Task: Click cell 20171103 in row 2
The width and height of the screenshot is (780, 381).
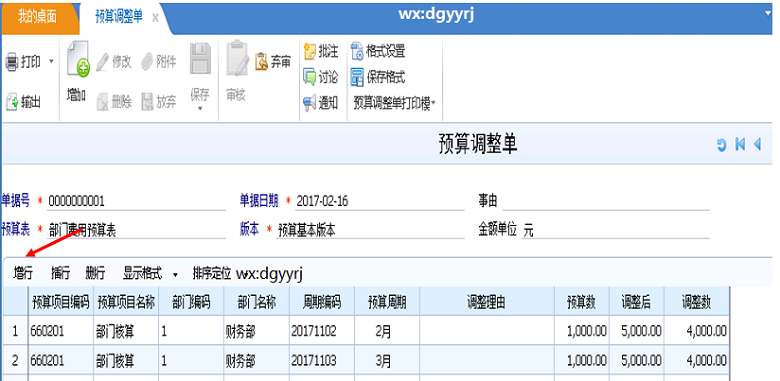Action: (x=322, y=361)
